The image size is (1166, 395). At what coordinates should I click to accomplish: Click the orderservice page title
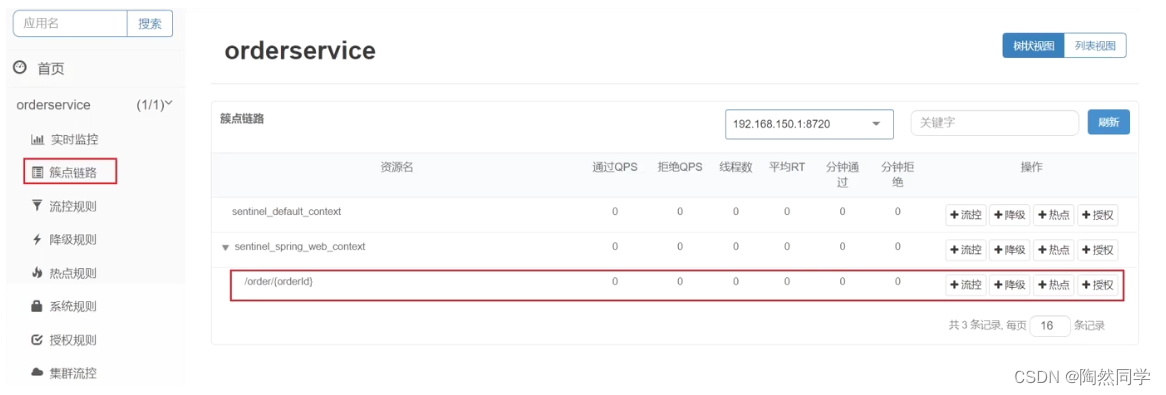coord(300,51)
